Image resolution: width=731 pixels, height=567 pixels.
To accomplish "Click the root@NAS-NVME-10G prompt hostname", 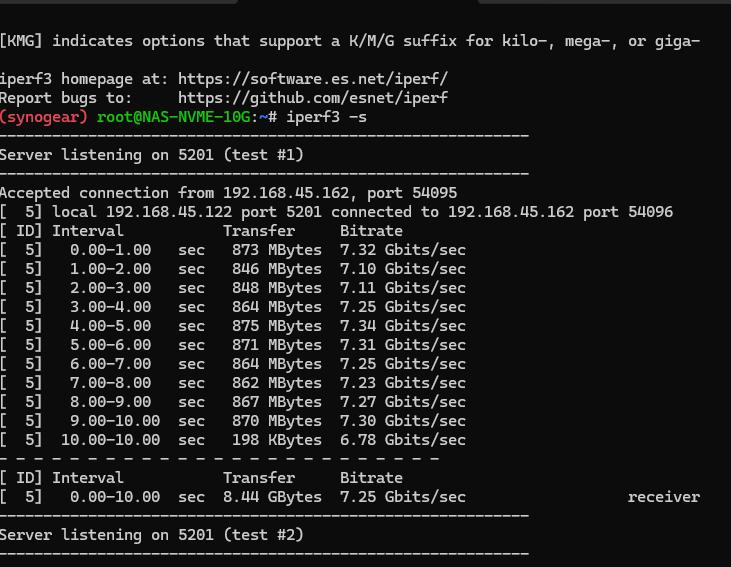I will [x=173, y=117].
